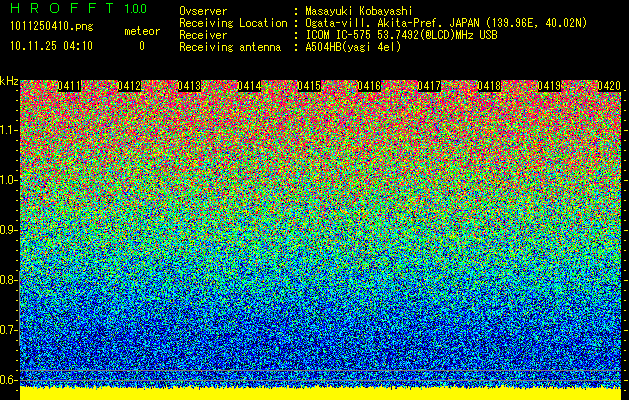Image resolution: width=629 pixels, height=400 pixels.
Task: Click the yellow signal level strip at bottom
Action: [321, 394]
